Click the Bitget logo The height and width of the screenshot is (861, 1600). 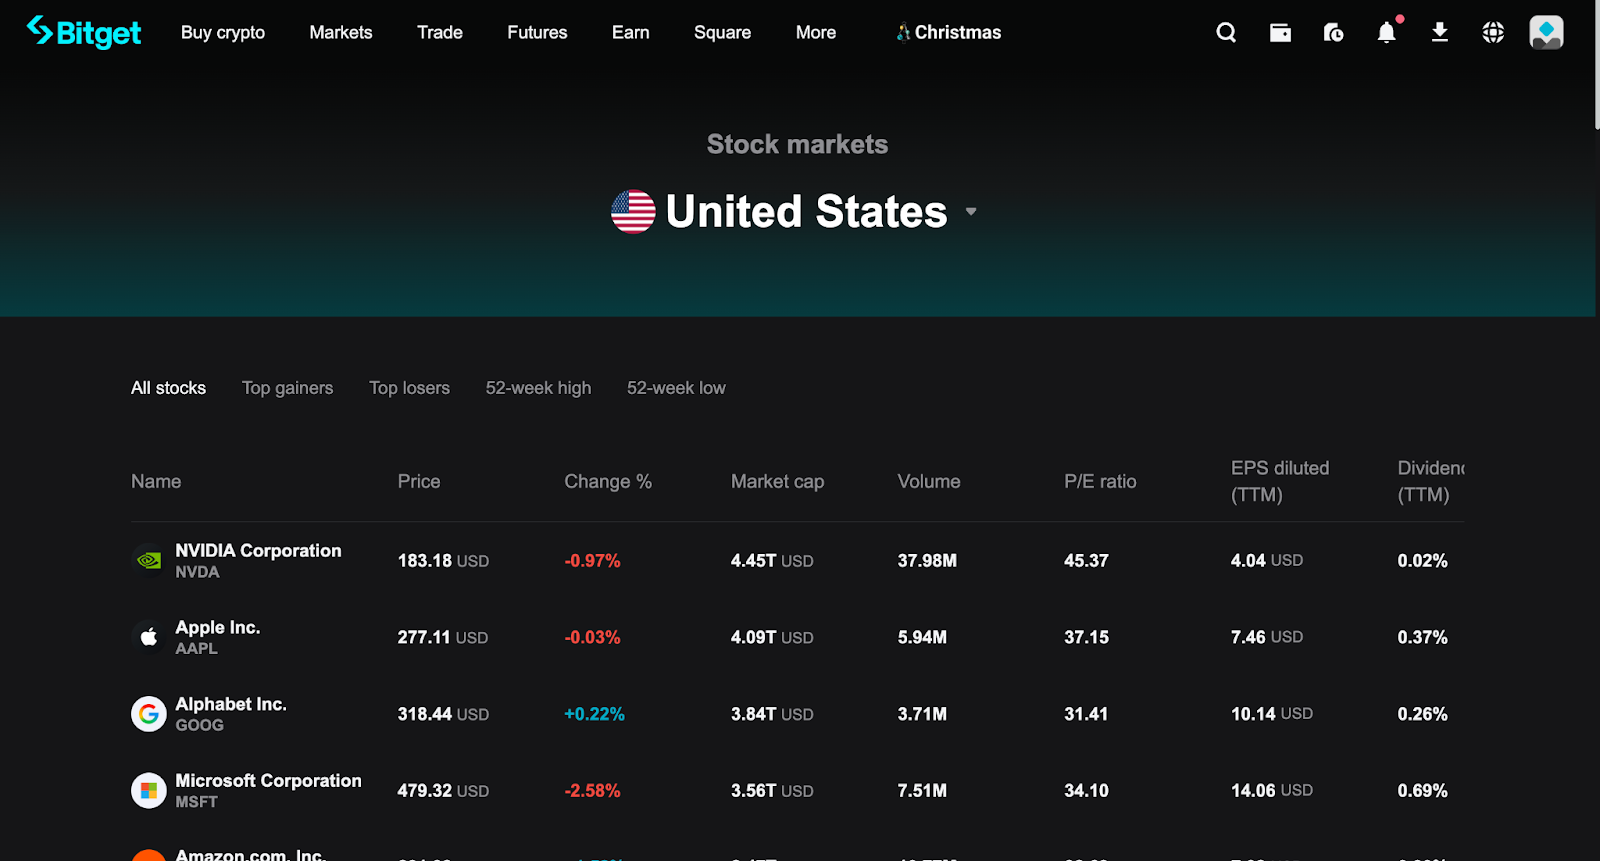[84, 32]
